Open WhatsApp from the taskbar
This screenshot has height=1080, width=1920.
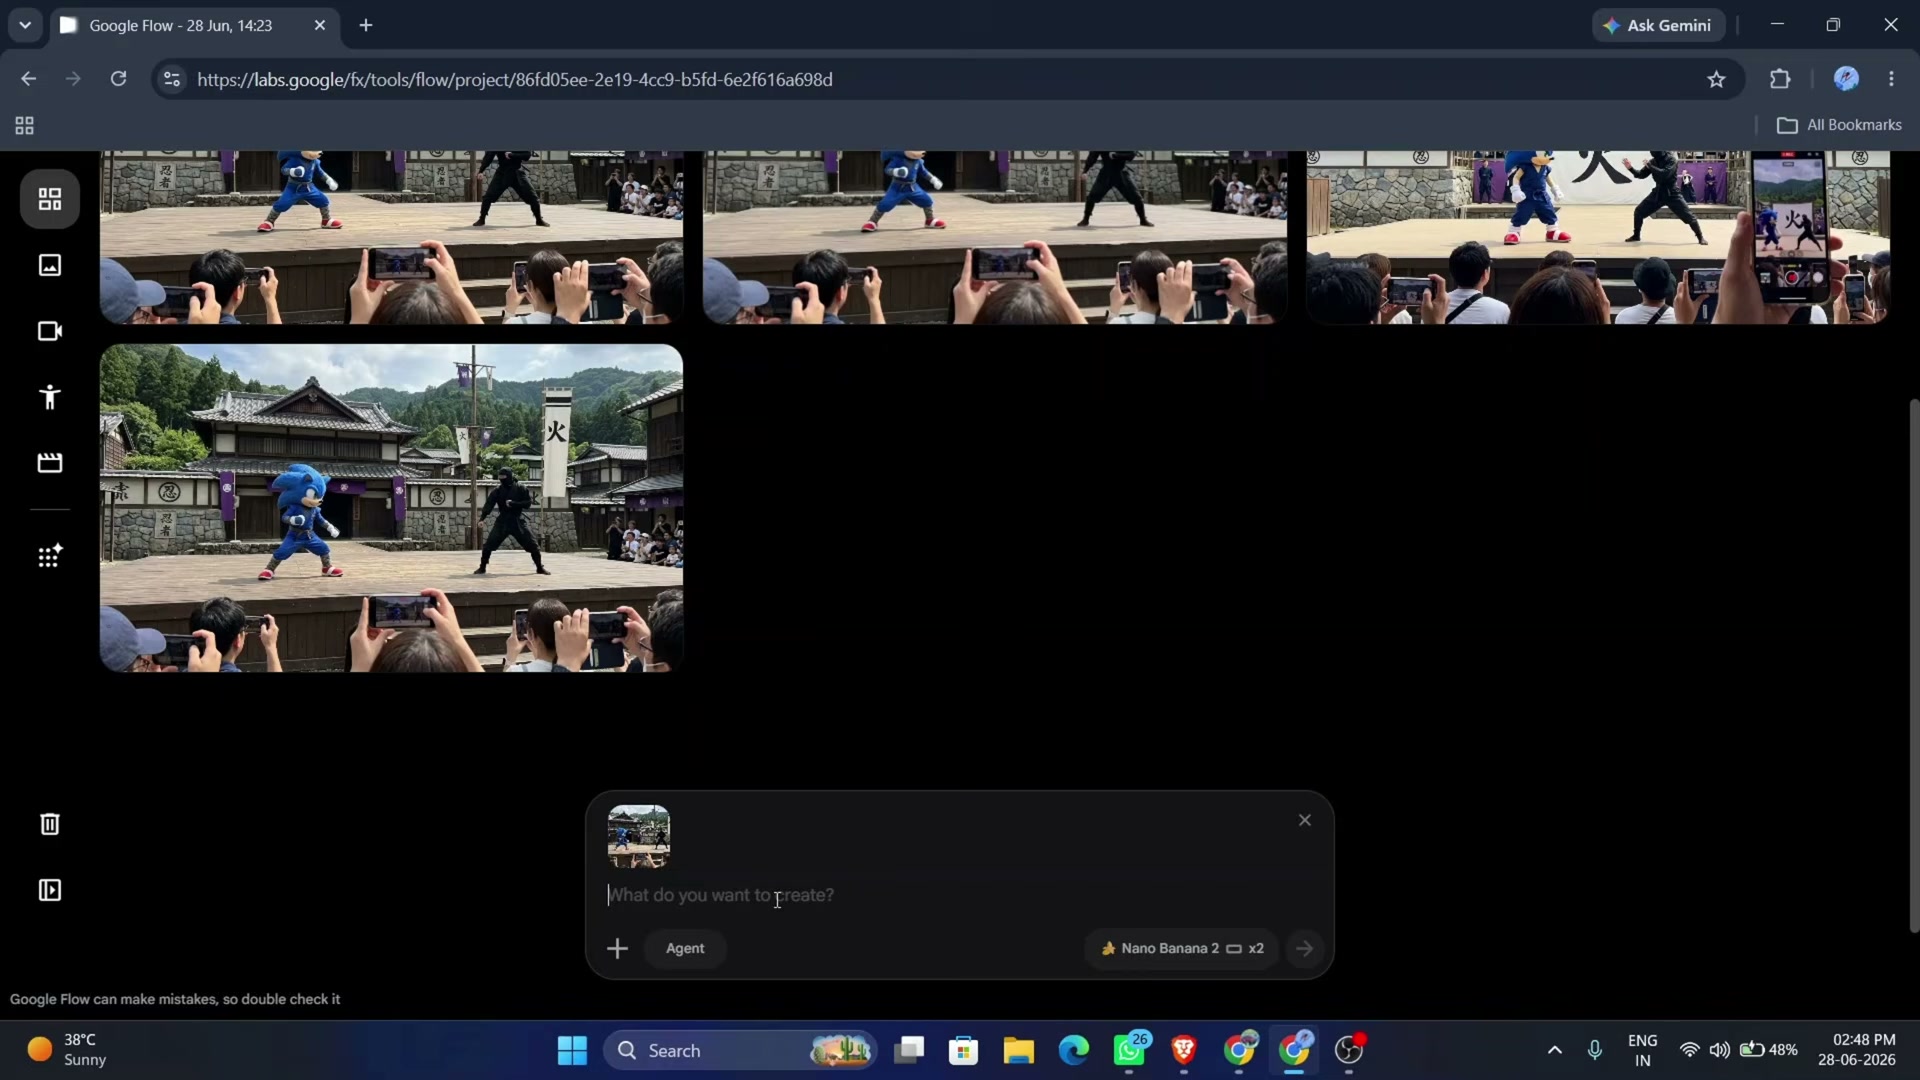click(1129, 1050)
